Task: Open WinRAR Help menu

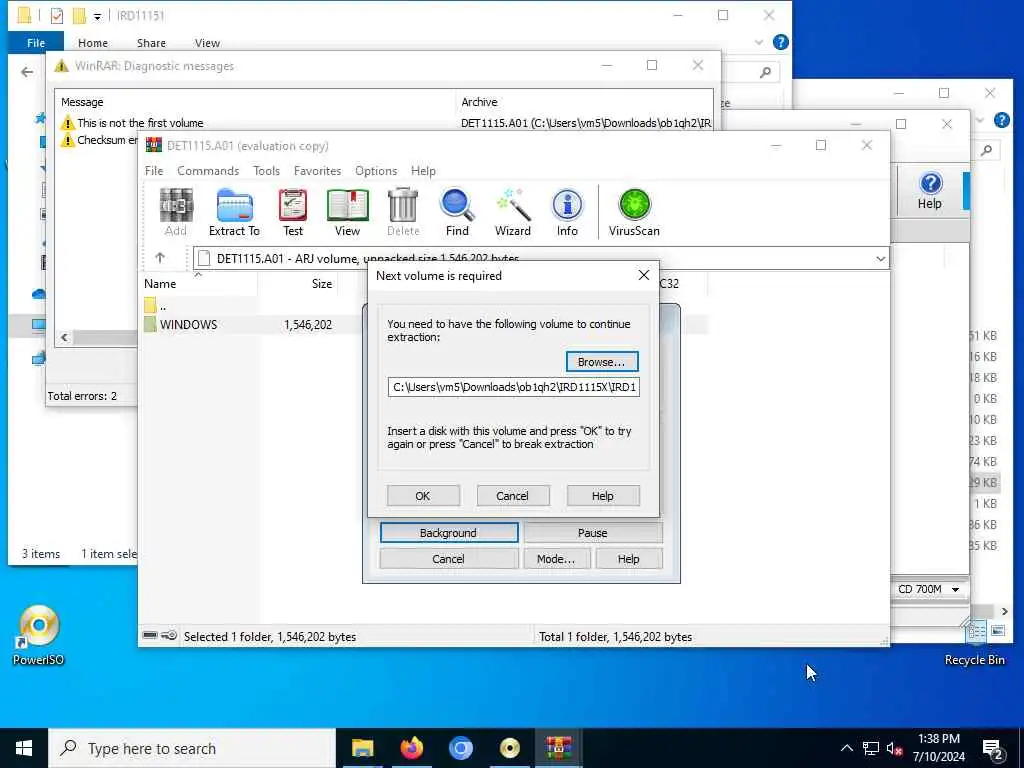Action: point(423,170)
